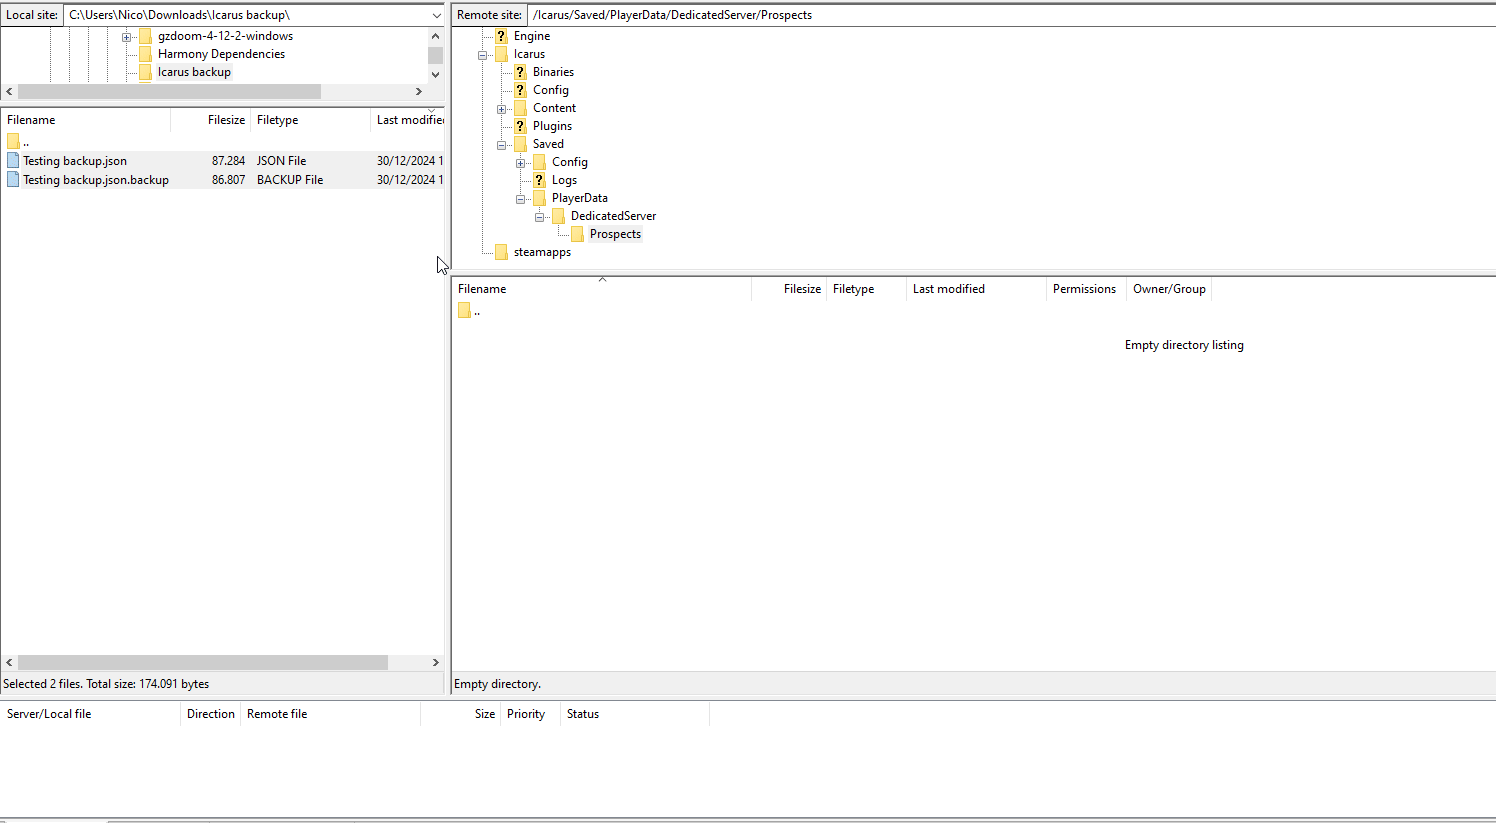Click local tree horizontal scroll left arrow
Image resolution: width=1496 pixels, height=823 pixels.
9,91
